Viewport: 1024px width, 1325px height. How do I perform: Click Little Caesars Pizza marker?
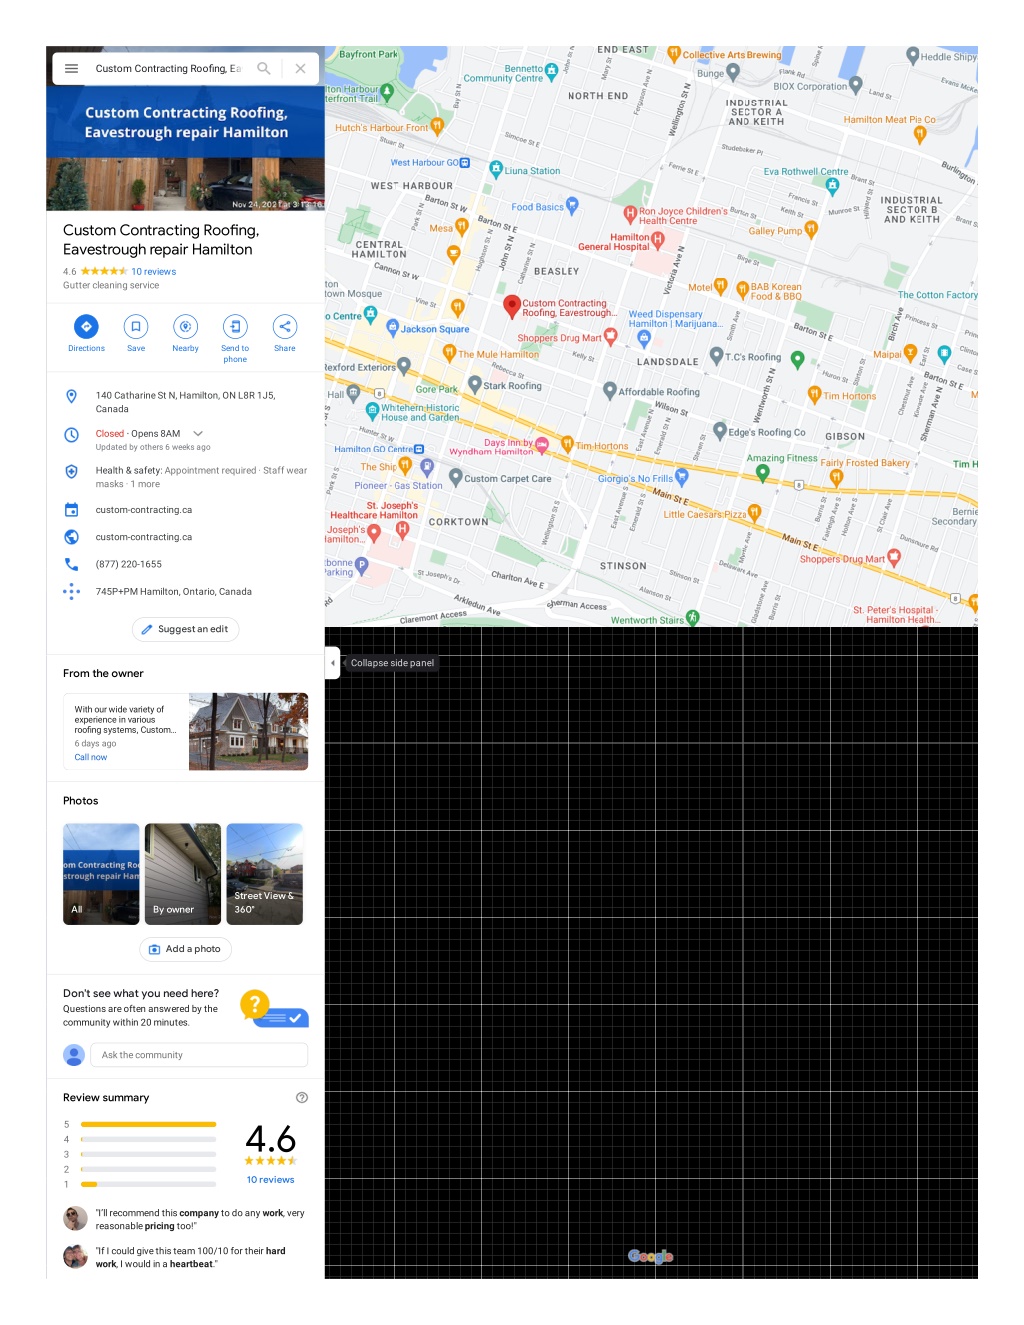click(x=755, y=513)
